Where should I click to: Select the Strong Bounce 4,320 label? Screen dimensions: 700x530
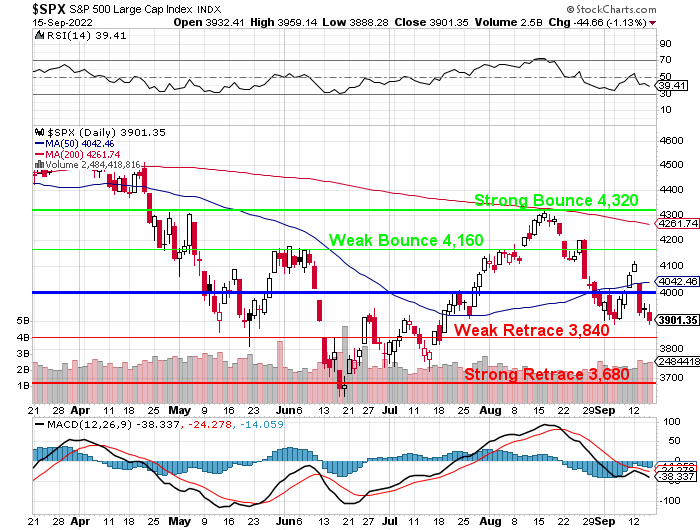547,201
